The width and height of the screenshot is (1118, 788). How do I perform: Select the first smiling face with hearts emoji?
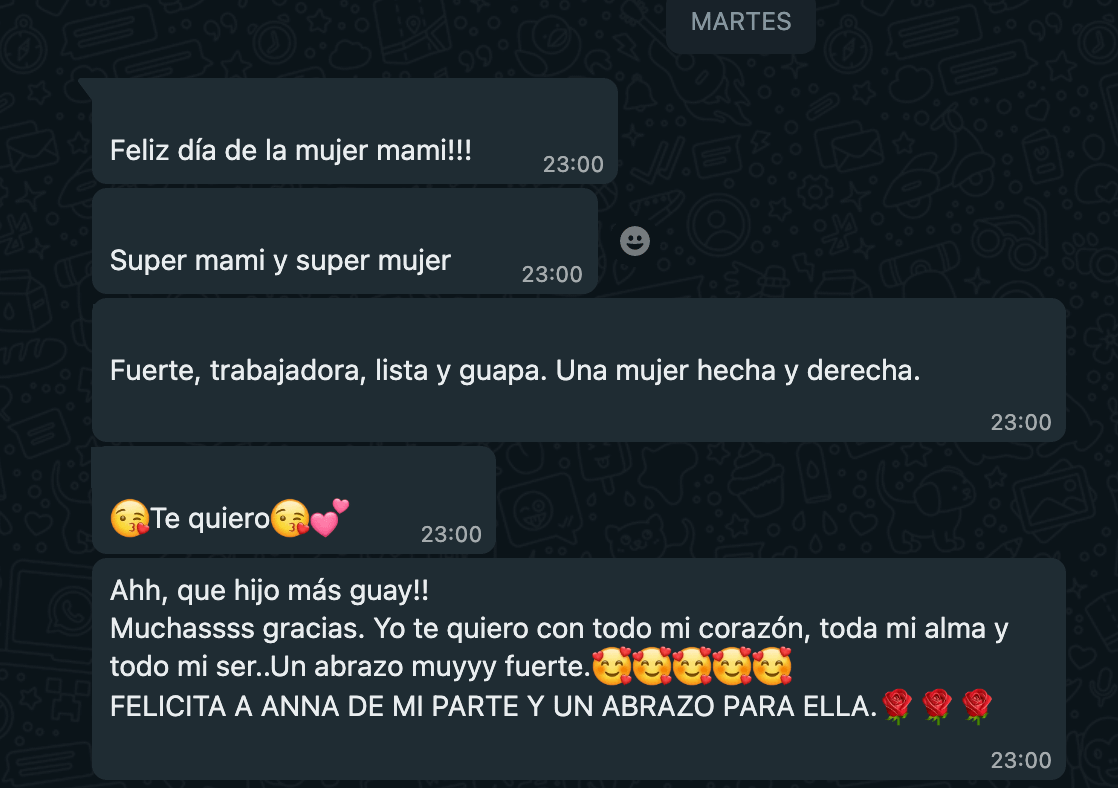coord(612,666)
